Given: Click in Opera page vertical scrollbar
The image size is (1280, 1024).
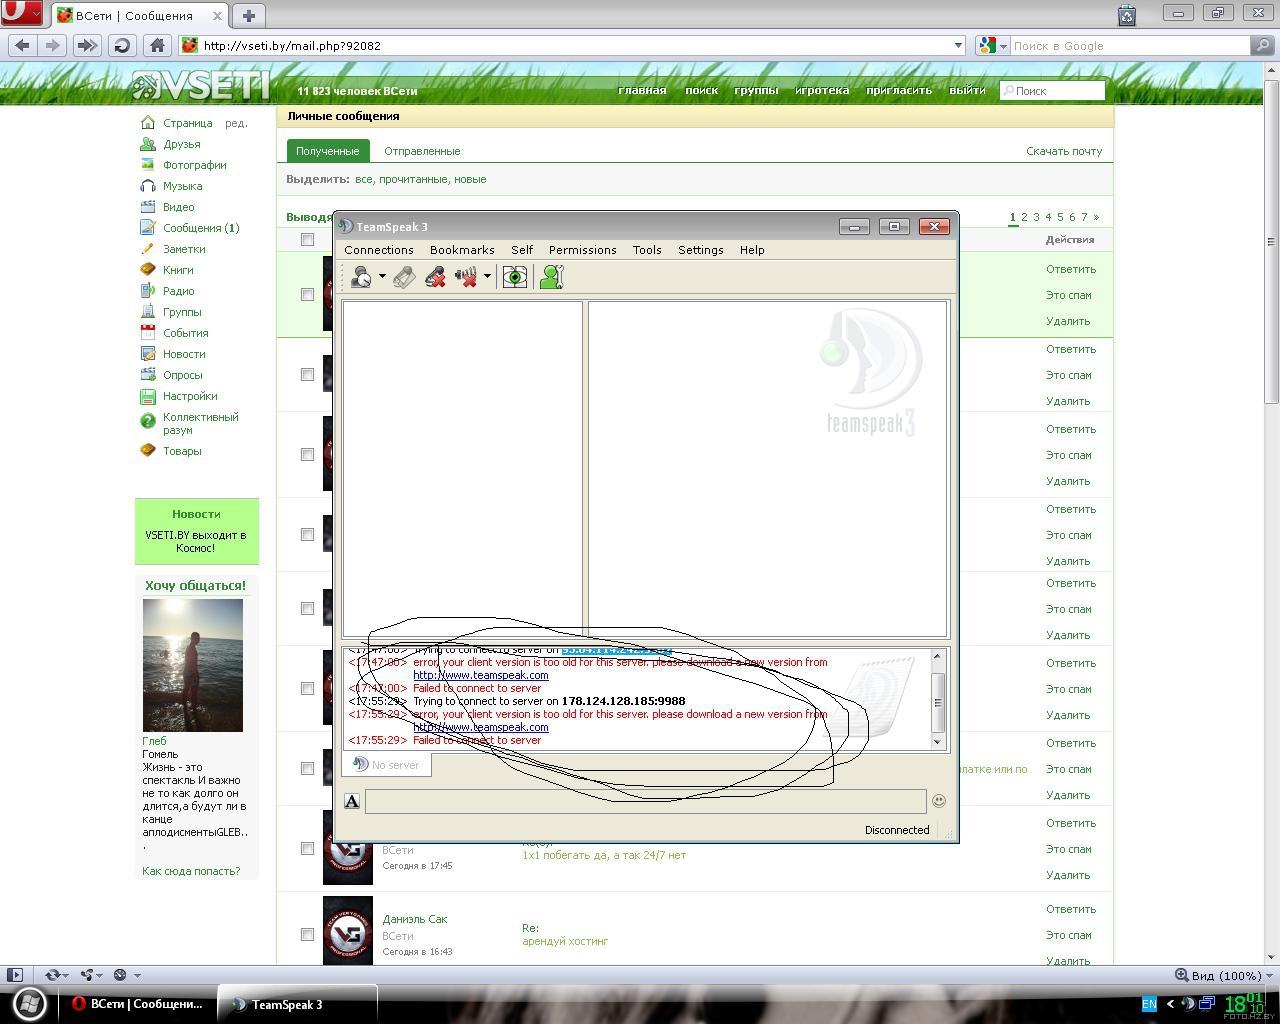Looking at the screenshot, I should click(1272, 513).
